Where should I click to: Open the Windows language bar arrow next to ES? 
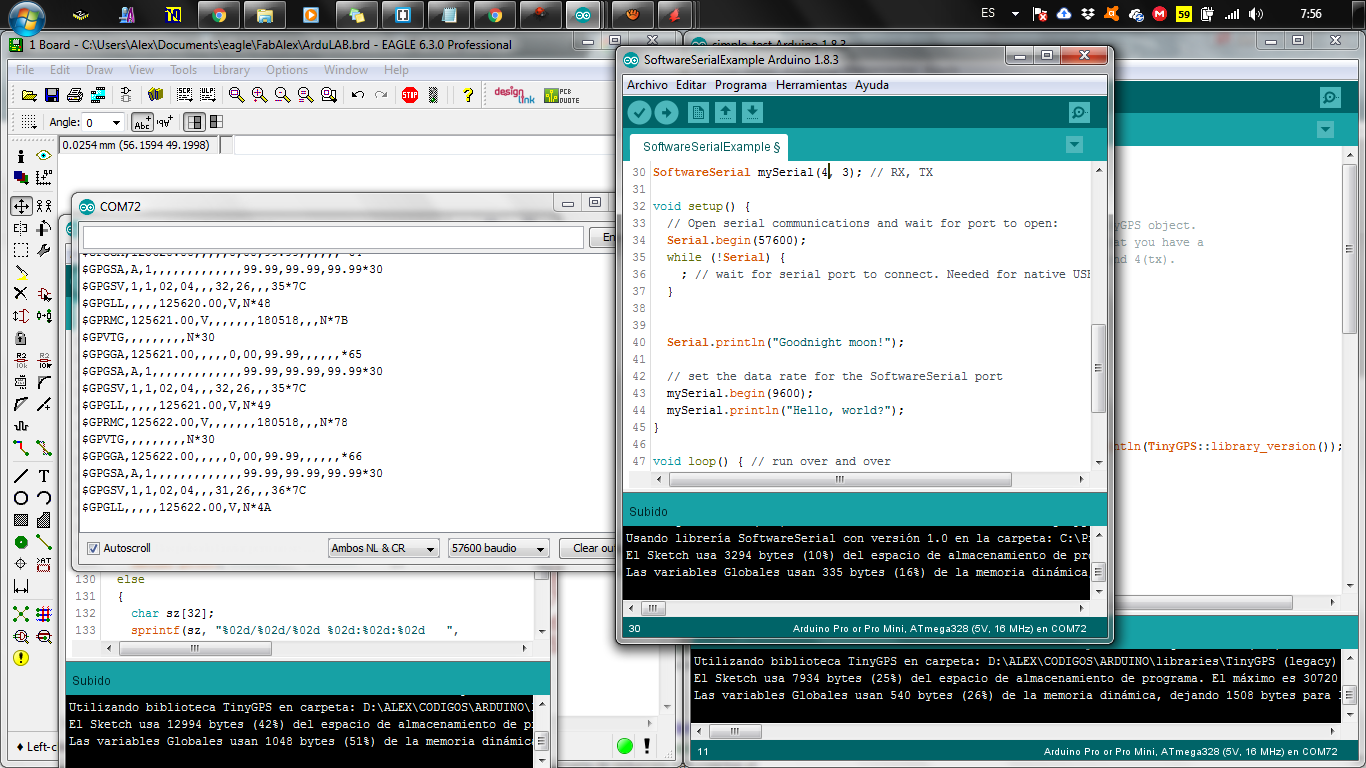1016,14
